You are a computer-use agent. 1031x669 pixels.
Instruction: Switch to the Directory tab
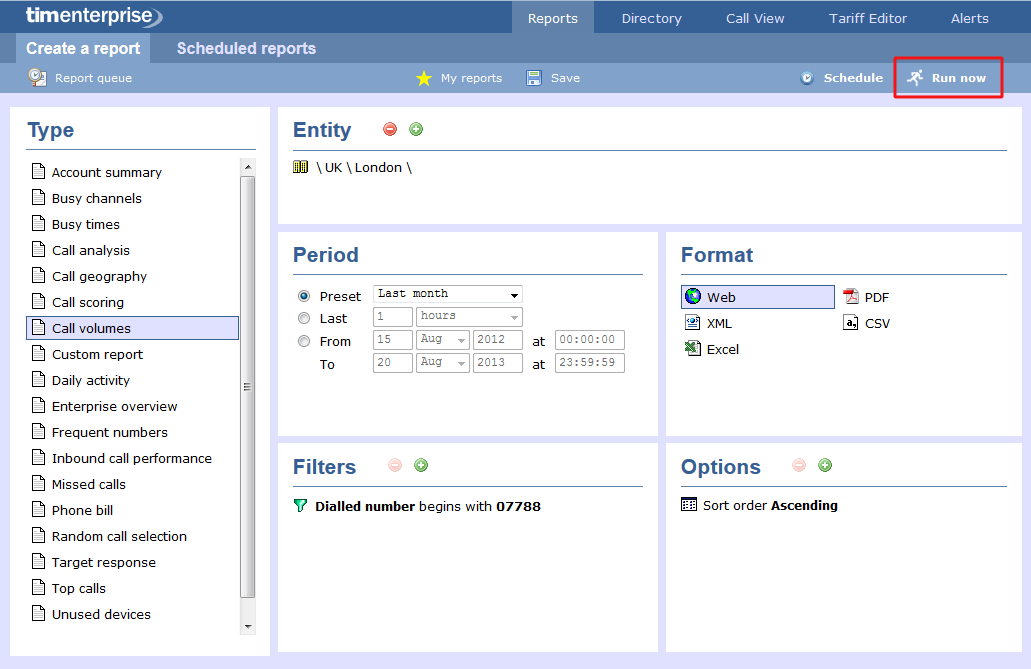[651, 18]
